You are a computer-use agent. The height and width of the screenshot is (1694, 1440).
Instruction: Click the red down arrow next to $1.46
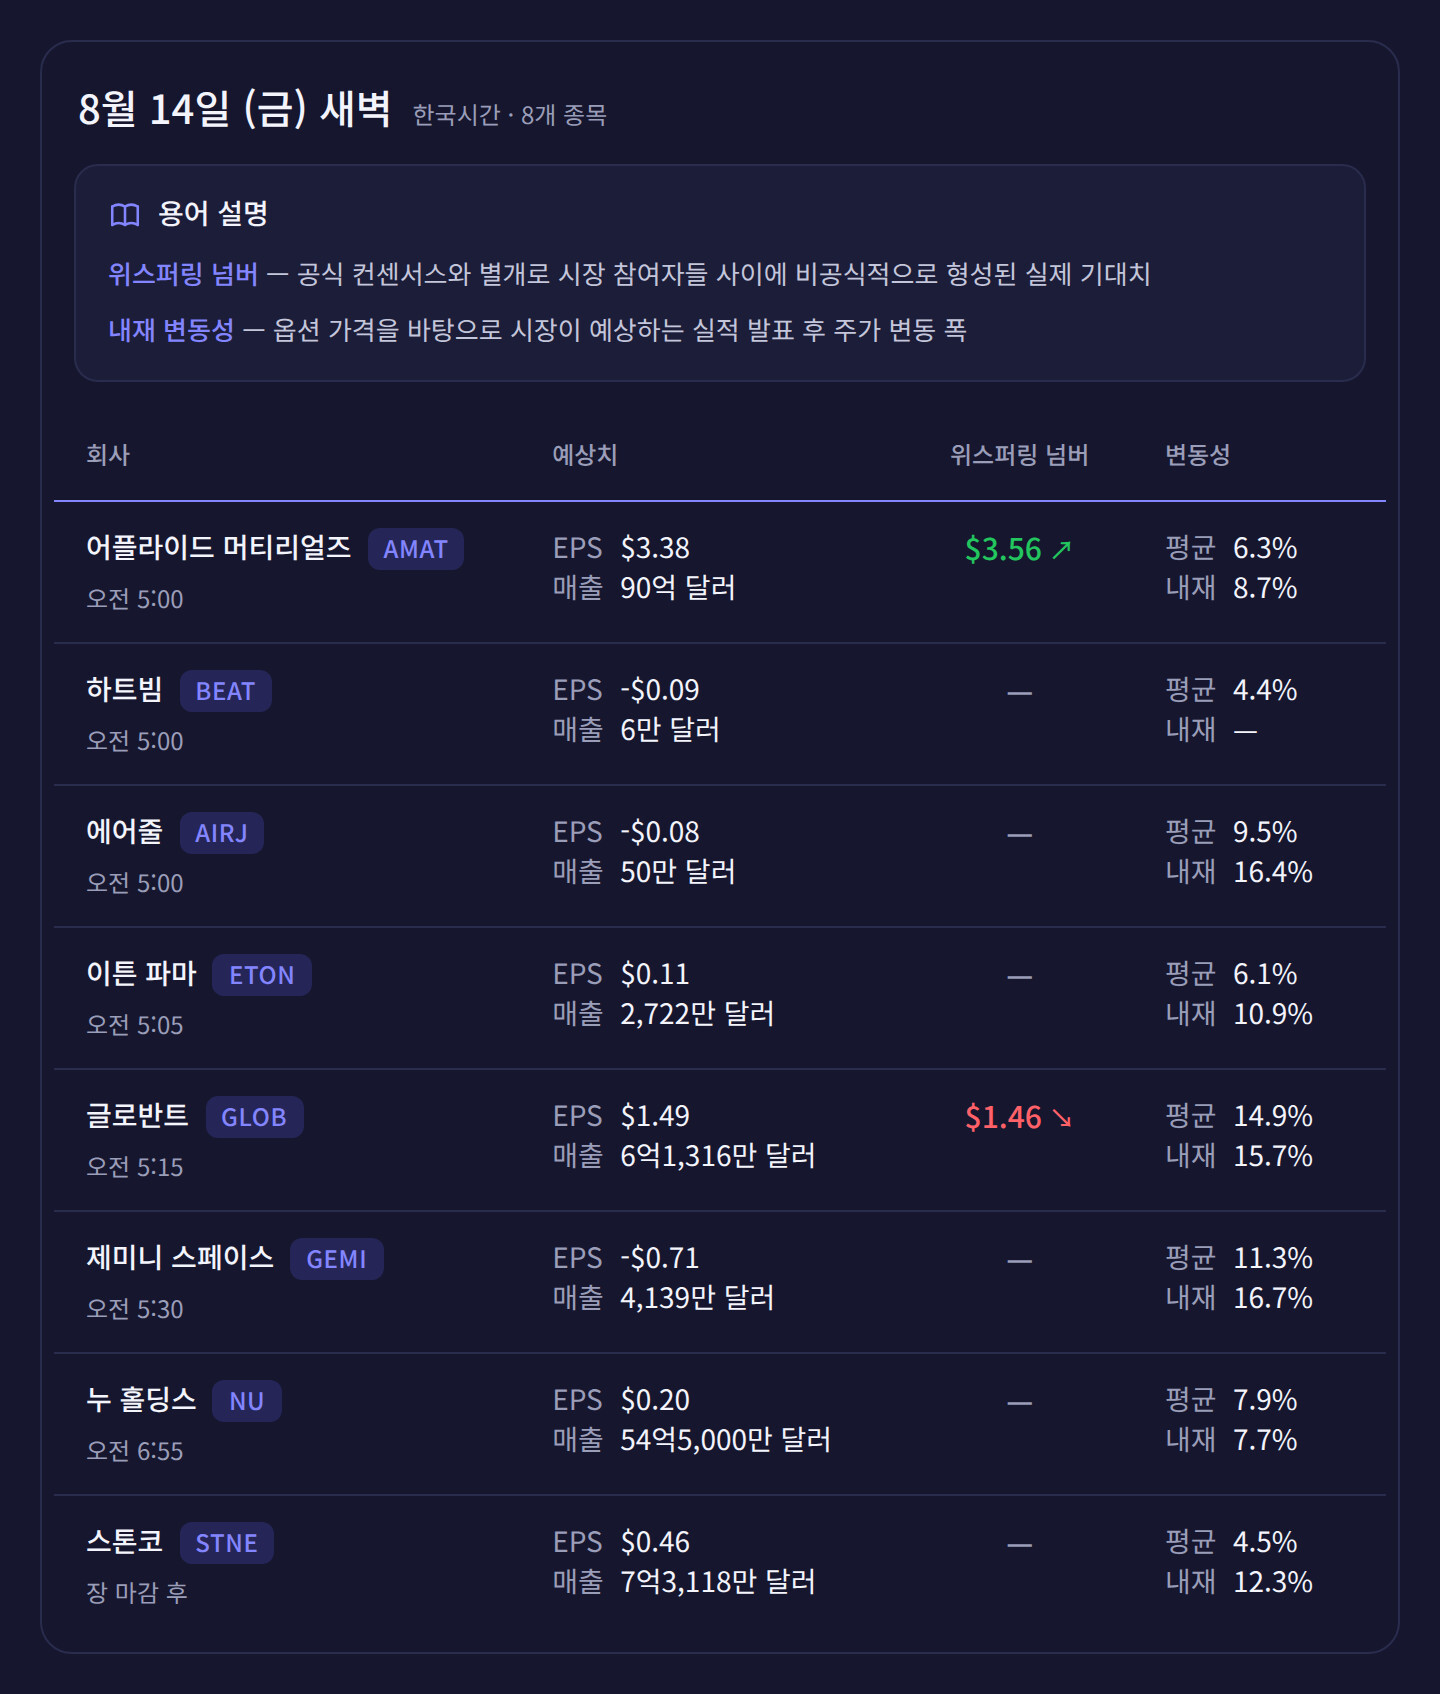(1062, 1117)
